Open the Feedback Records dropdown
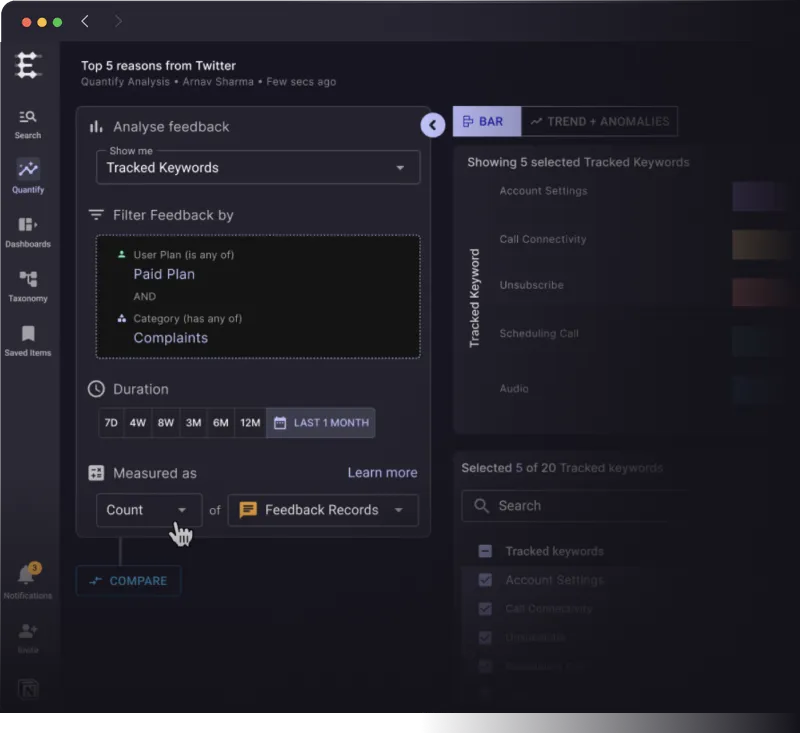Screen dimensions: 800x733 coord(322,510)
